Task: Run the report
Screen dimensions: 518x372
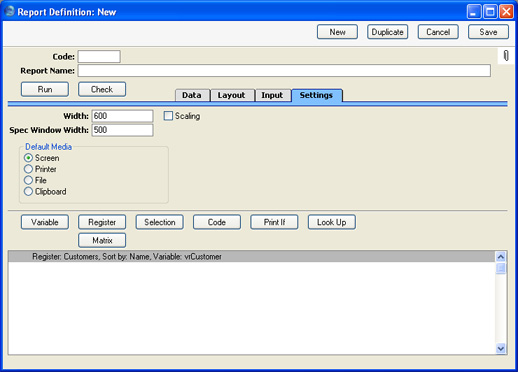Action: (x=45, y=89)
